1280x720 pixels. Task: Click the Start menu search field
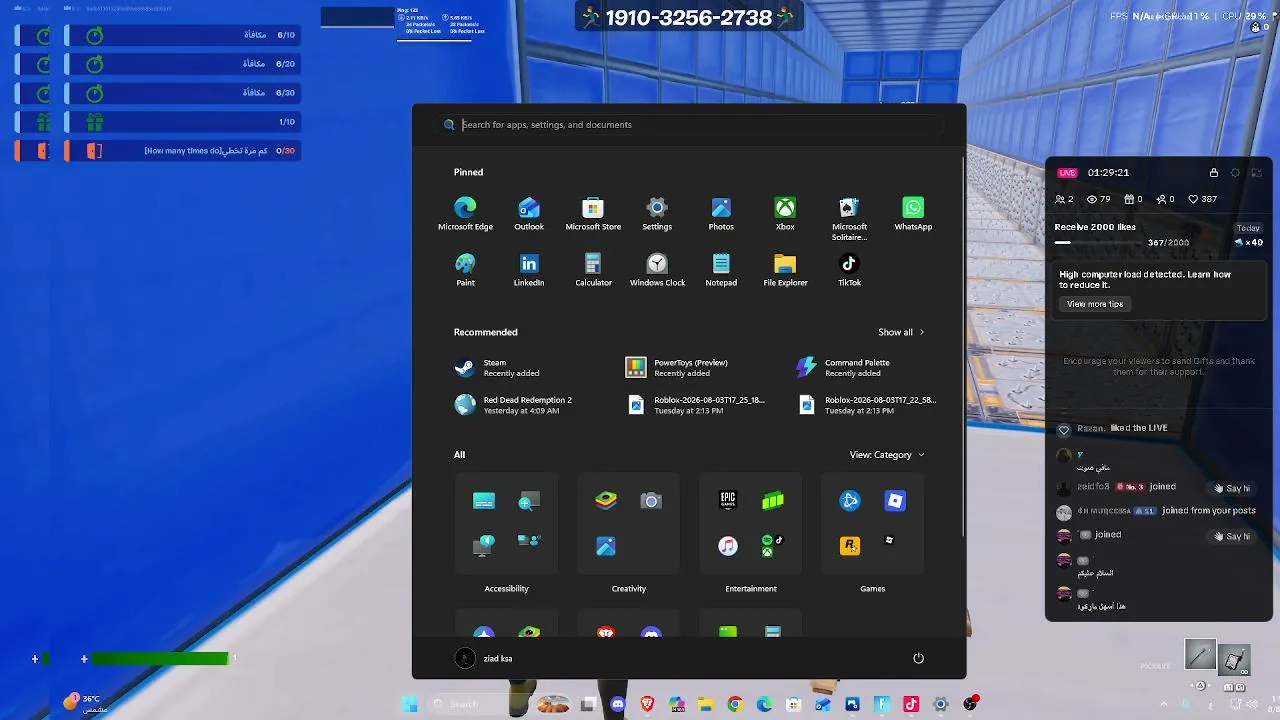[690, 125]
